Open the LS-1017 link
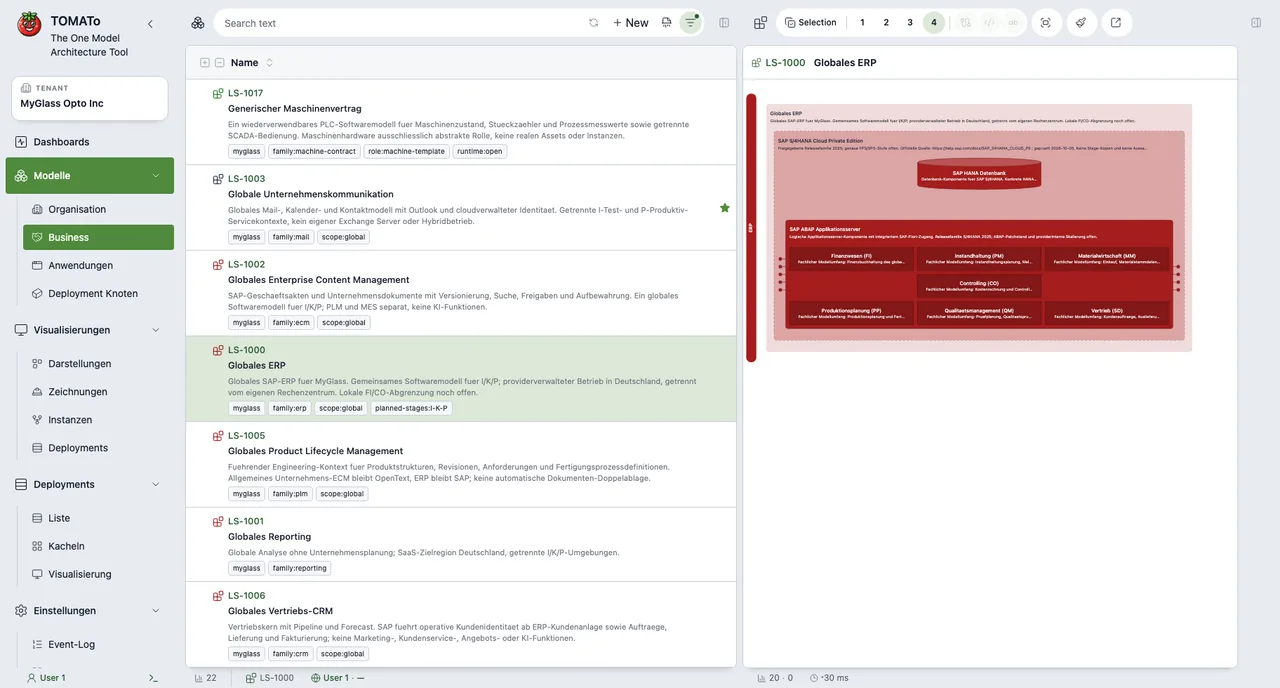The width and height of the screenshot is (1280, 688). [245, 94]
